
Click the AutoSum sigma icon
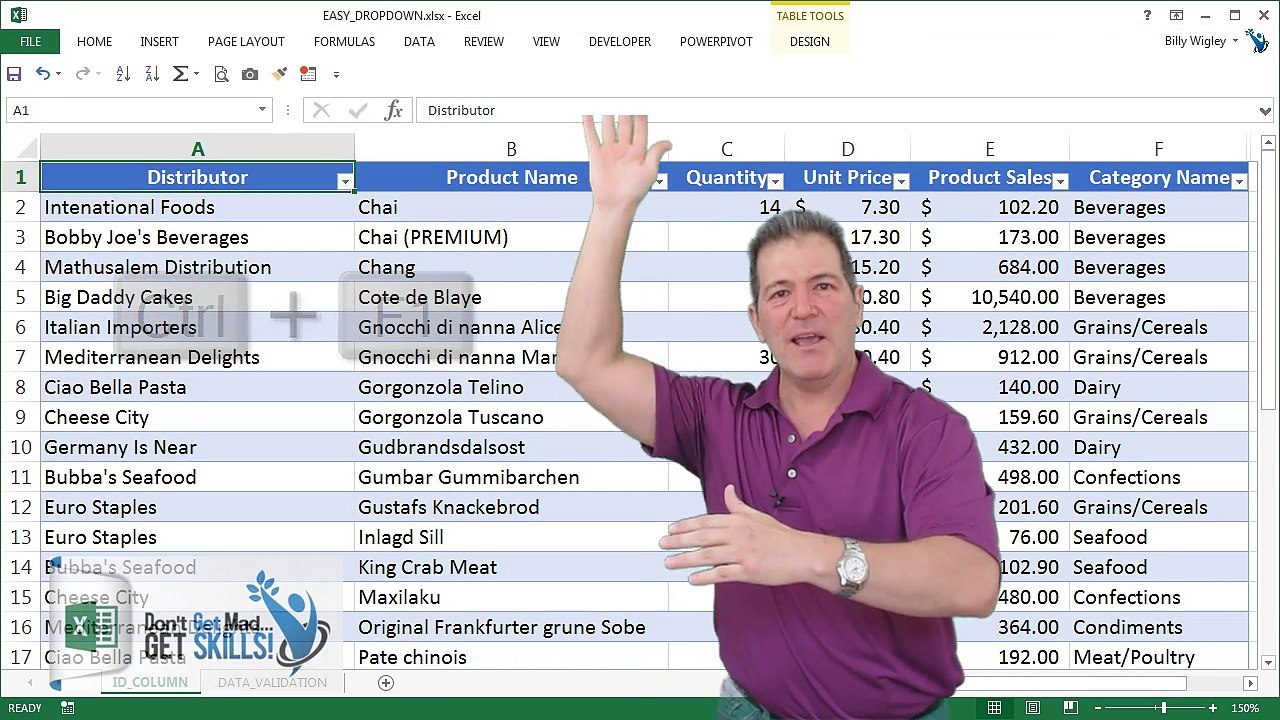click(180, 74)
